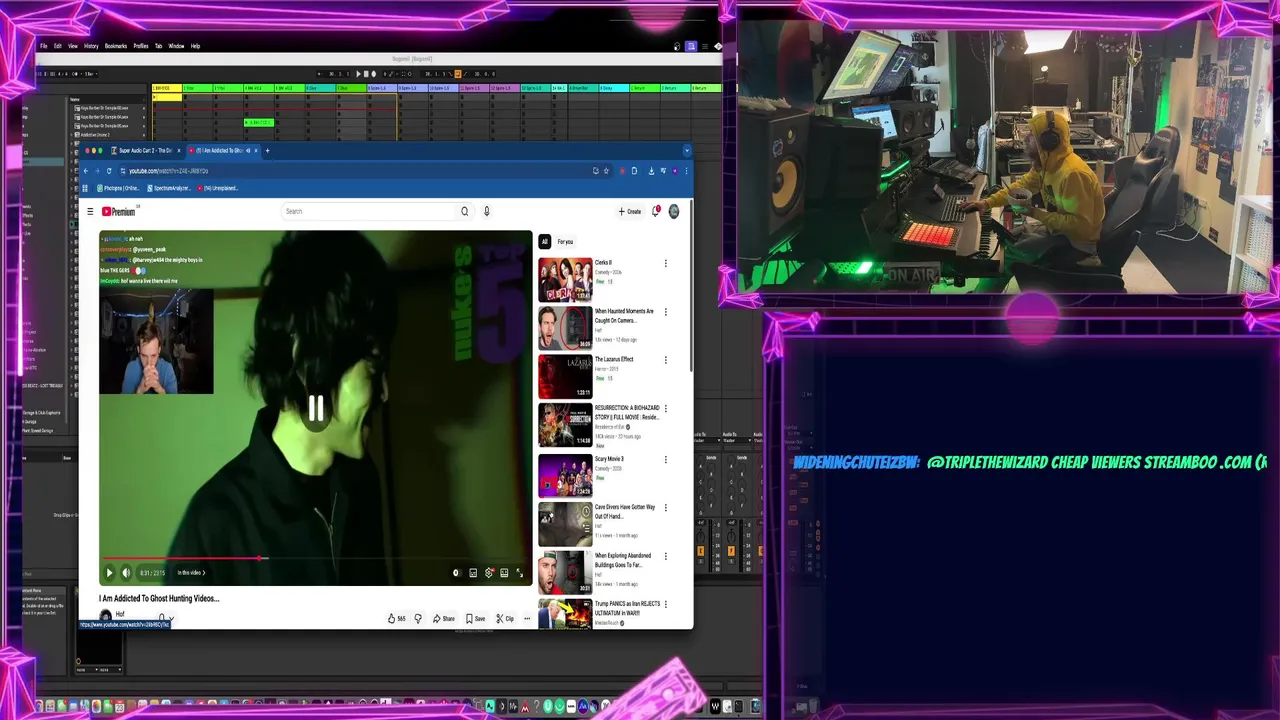Click the YouTube search magnifier button
1280x720 pixels.
464,211
